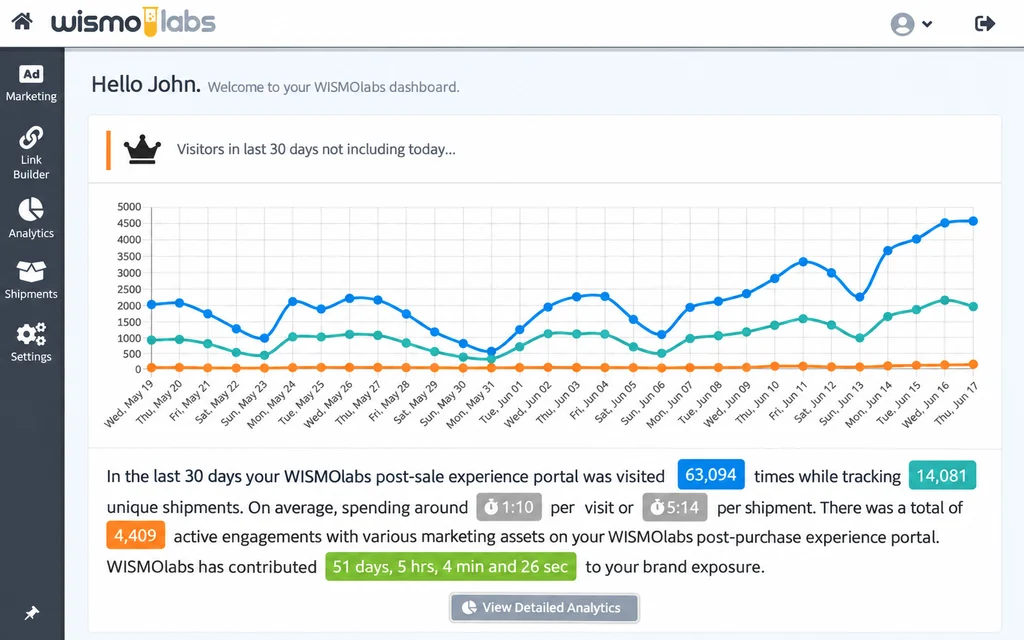Click blue data point for Fri, Jun 04
The width and height of the screenshot is (1024, 640).
coord(605,296)
